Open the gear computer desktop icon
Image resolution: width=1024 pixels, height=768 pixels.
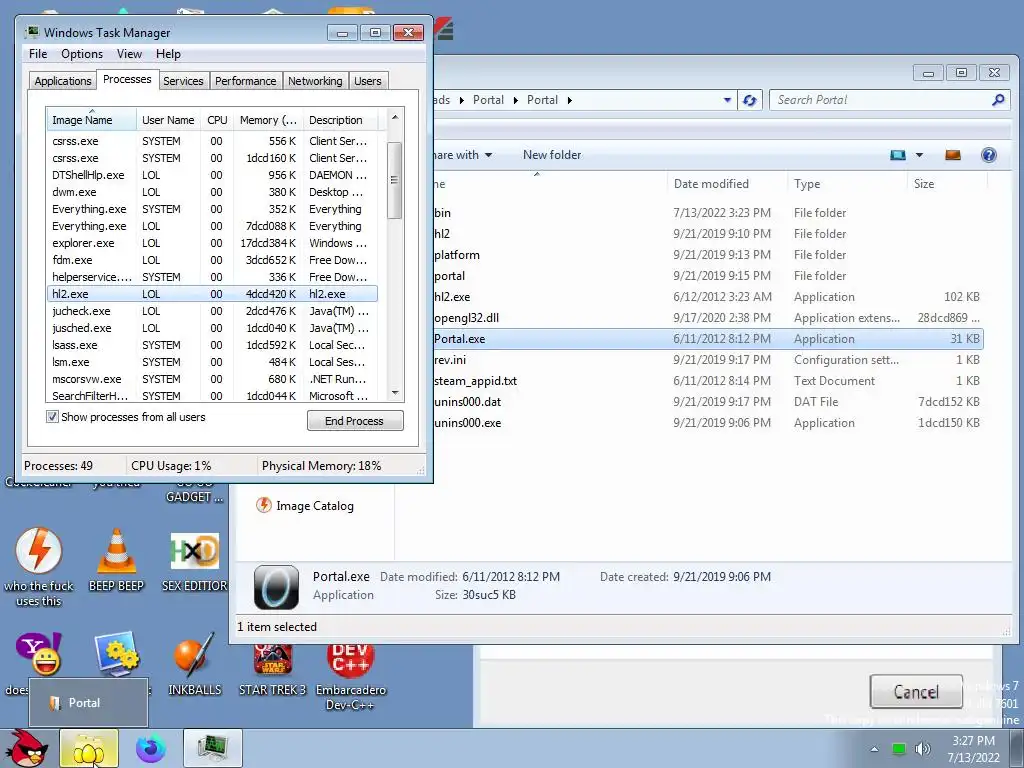pos(116,654)
